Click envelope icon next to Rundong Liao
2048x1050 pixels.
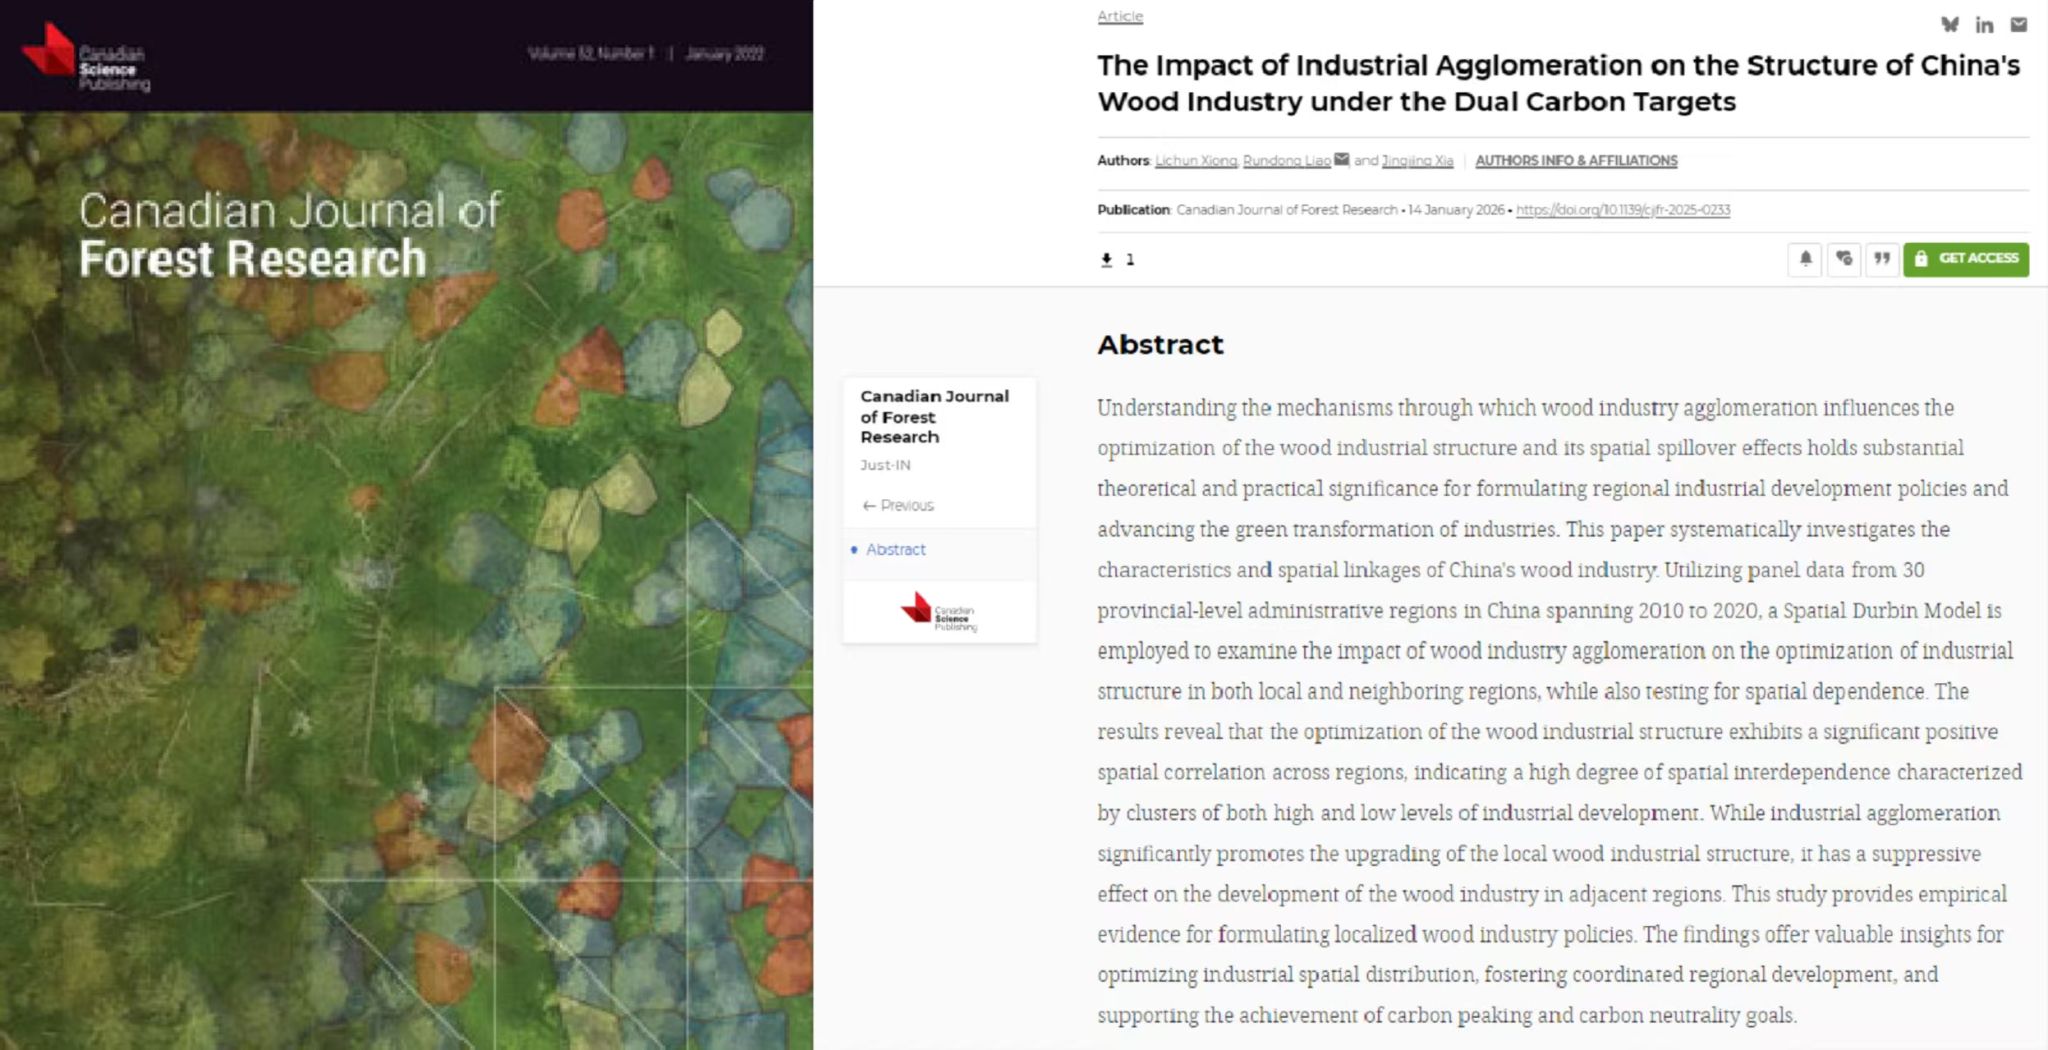pos(1342,160)
